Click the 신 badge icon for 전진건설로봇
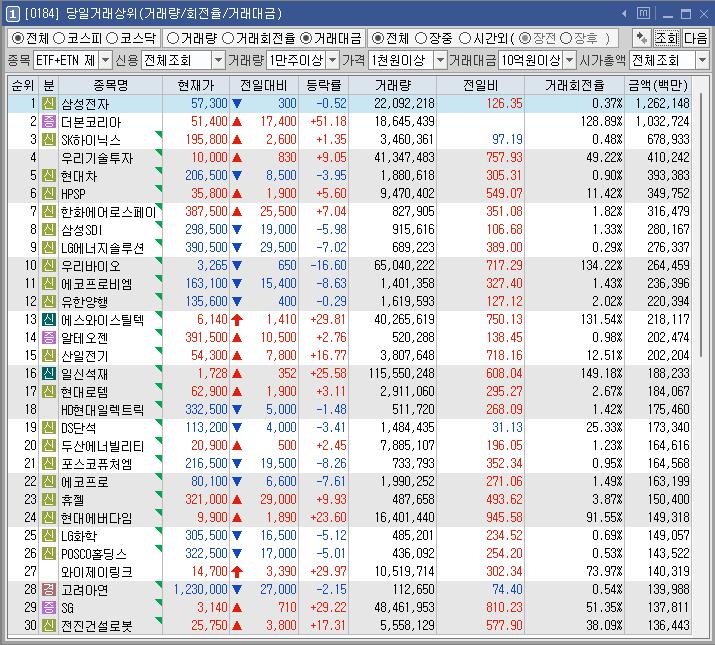715x645 pixels. (49, 625)
